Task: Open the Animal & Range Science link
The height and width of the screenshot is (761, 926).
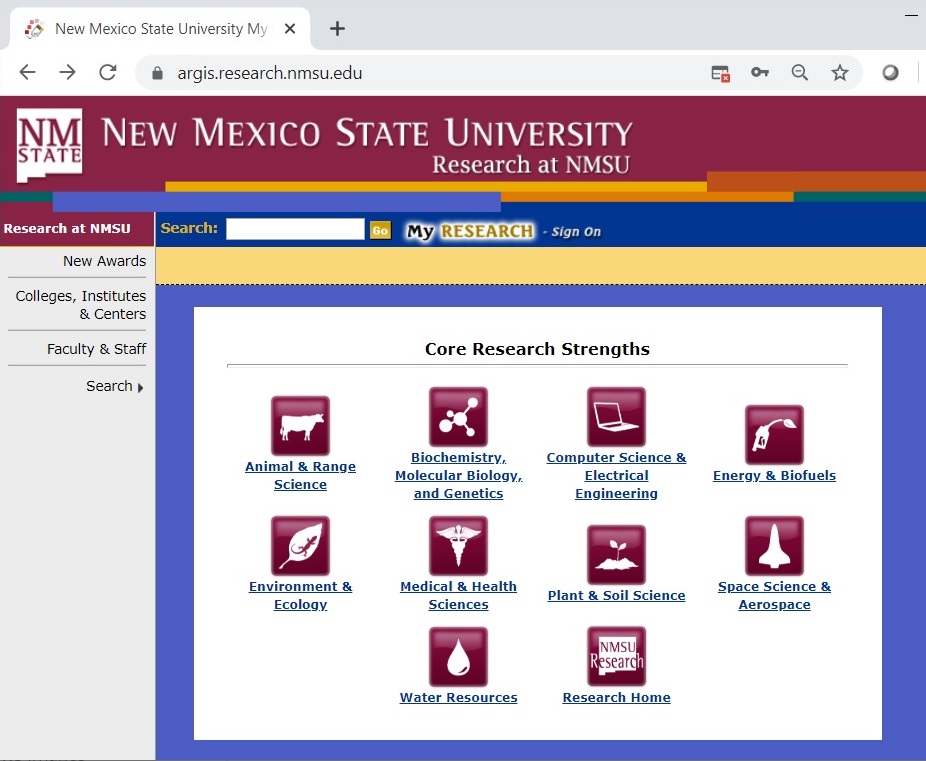Action: (300, 475)
